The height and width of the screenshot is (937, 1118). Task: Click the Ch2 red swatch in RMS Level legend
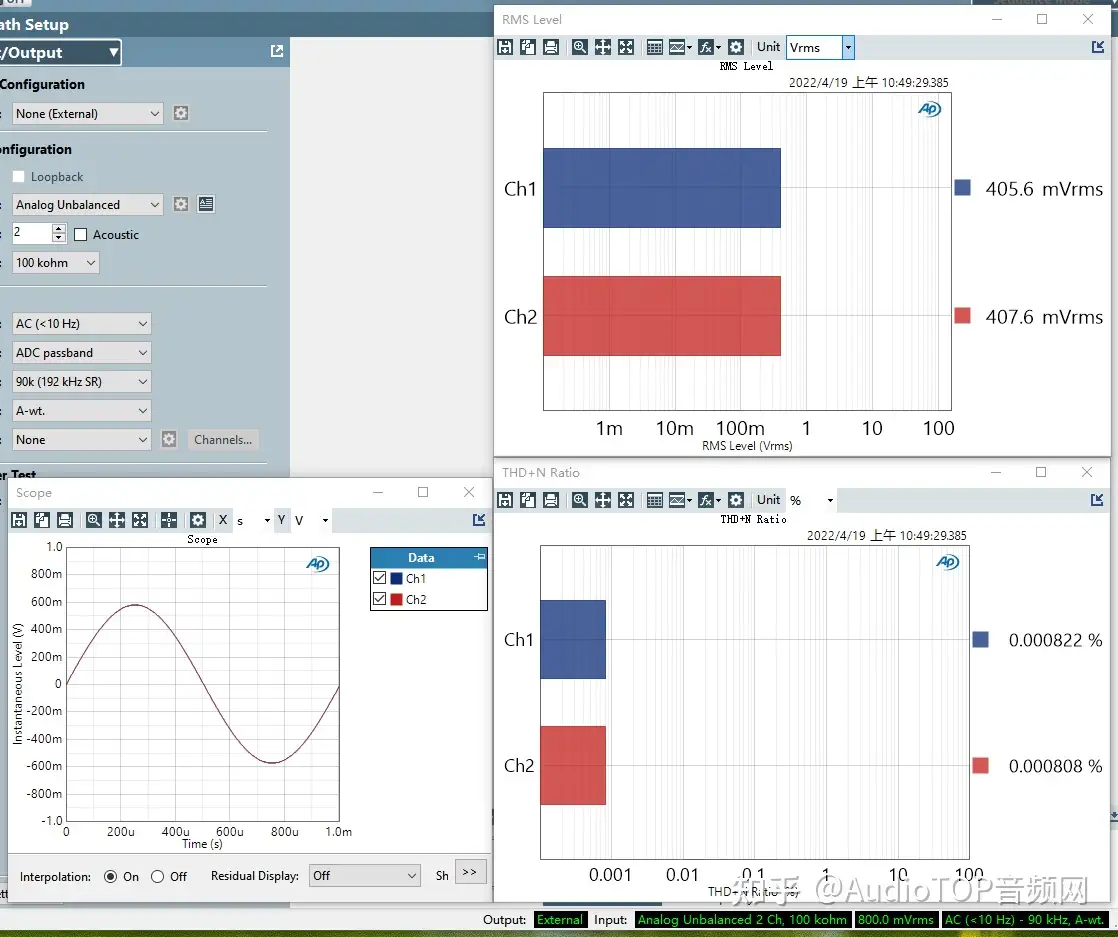tap(963, 315)
